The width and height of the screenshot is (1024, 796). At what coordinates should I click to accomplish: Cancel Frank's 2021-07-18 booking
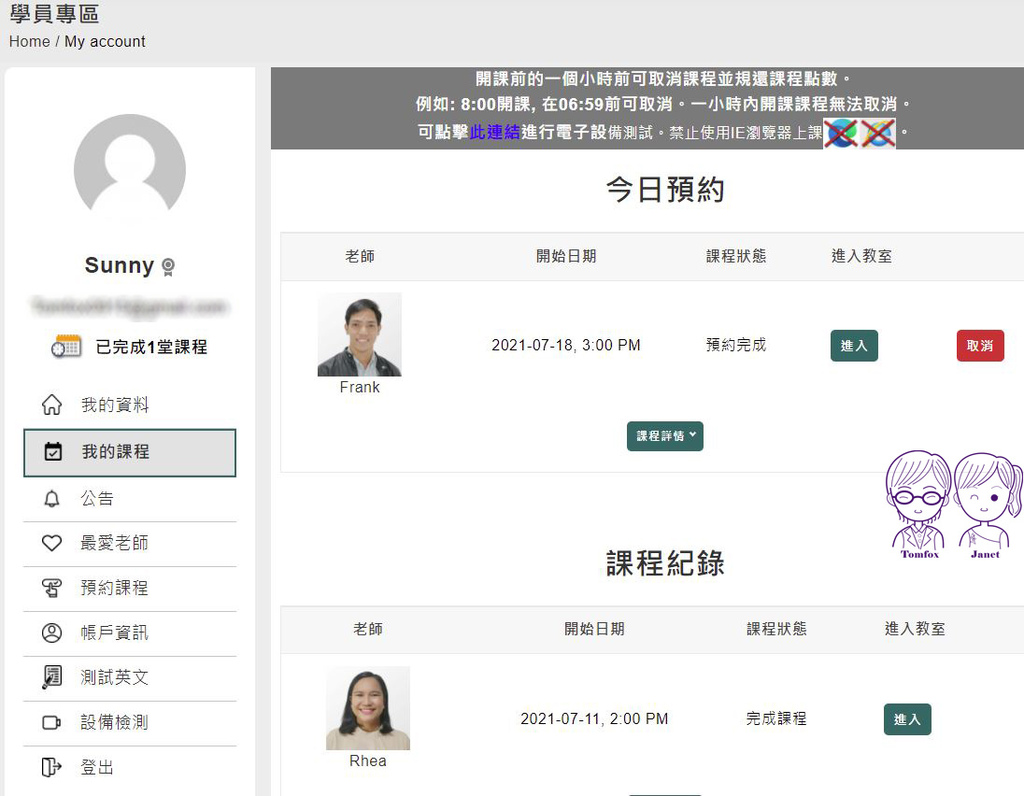[980, 346]
